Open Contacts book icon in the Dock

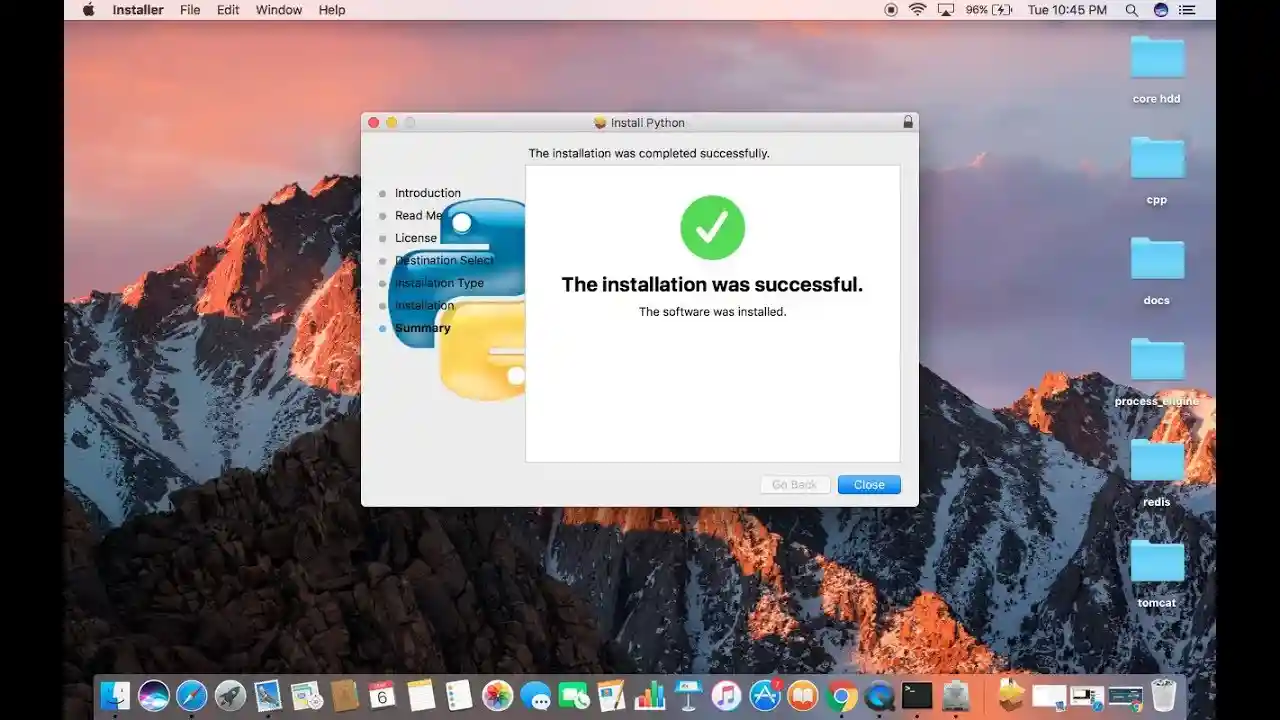pyautogui.click(x=345, y=695)
